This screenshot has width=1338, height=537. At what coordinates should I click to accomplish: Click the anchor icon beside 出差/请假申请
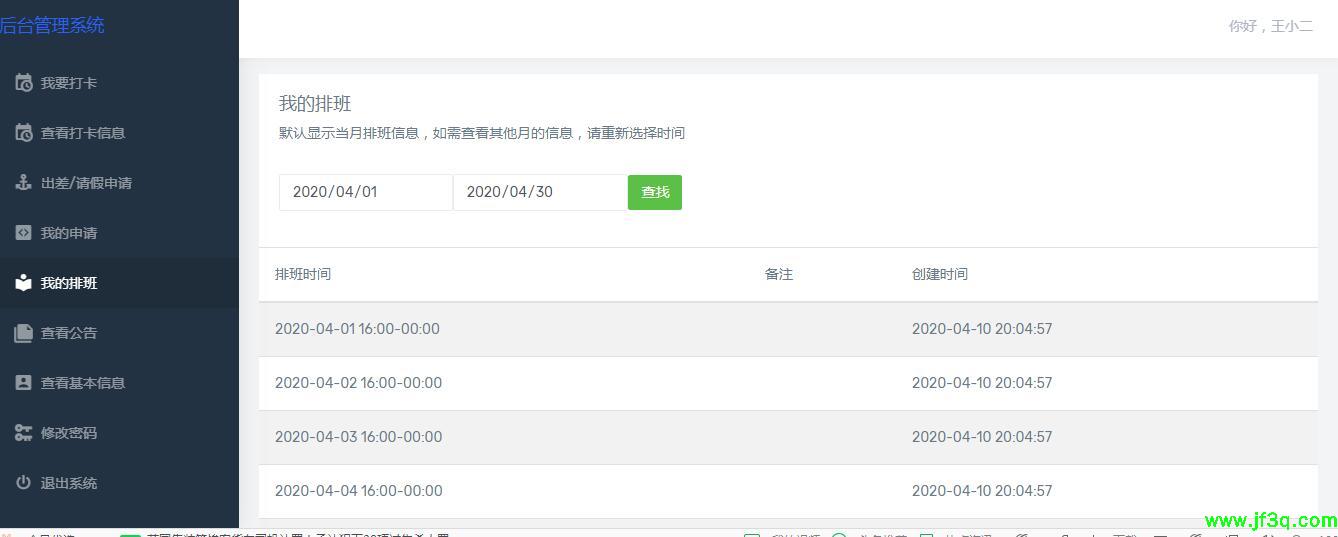click(23, 183)
